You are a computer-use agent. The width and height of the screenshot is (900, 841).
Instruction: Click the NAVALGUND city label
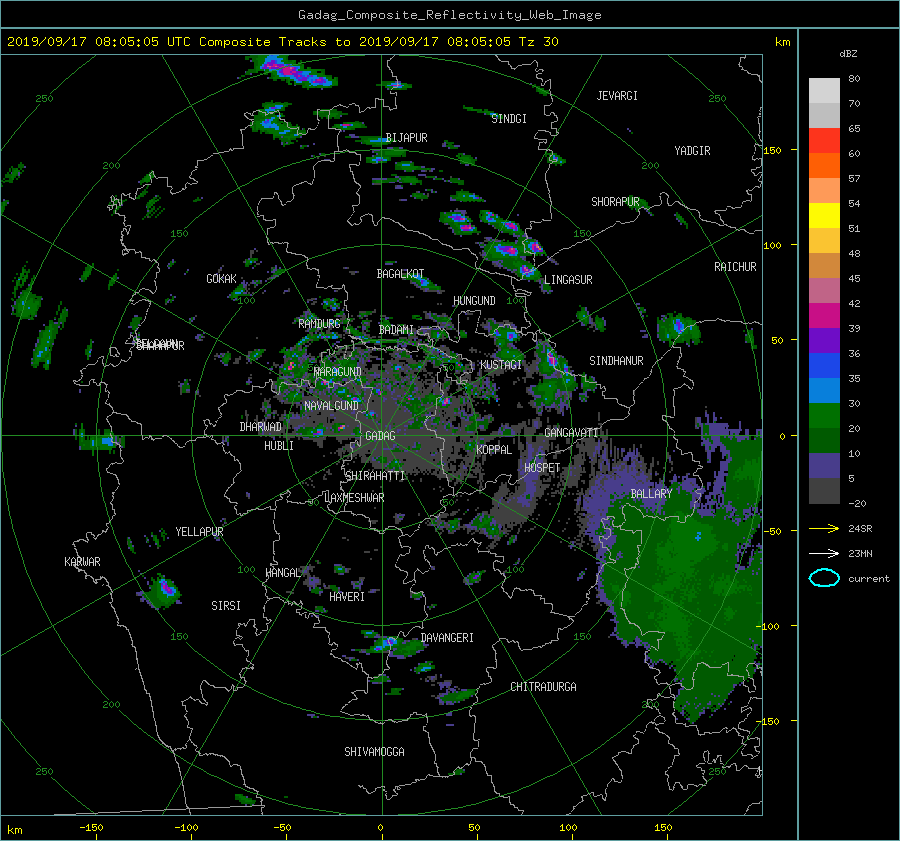tap(331, 406)
